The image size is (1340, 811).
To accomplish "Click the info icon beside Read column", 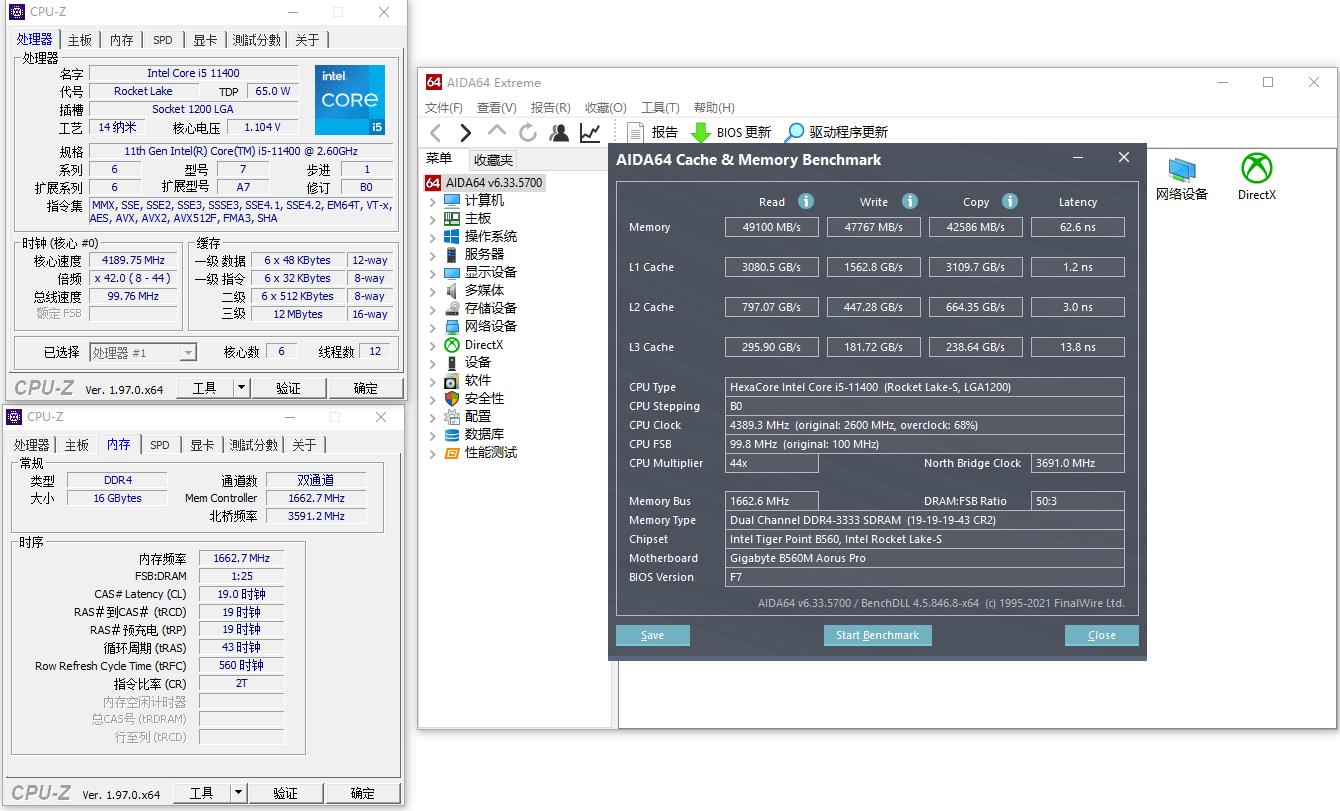I will pyautogui.click(x=805, y=201).
